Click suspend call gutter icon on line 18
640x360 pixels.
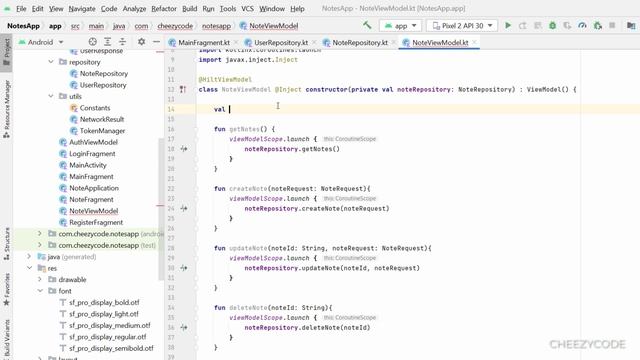[x=184, y=149]
